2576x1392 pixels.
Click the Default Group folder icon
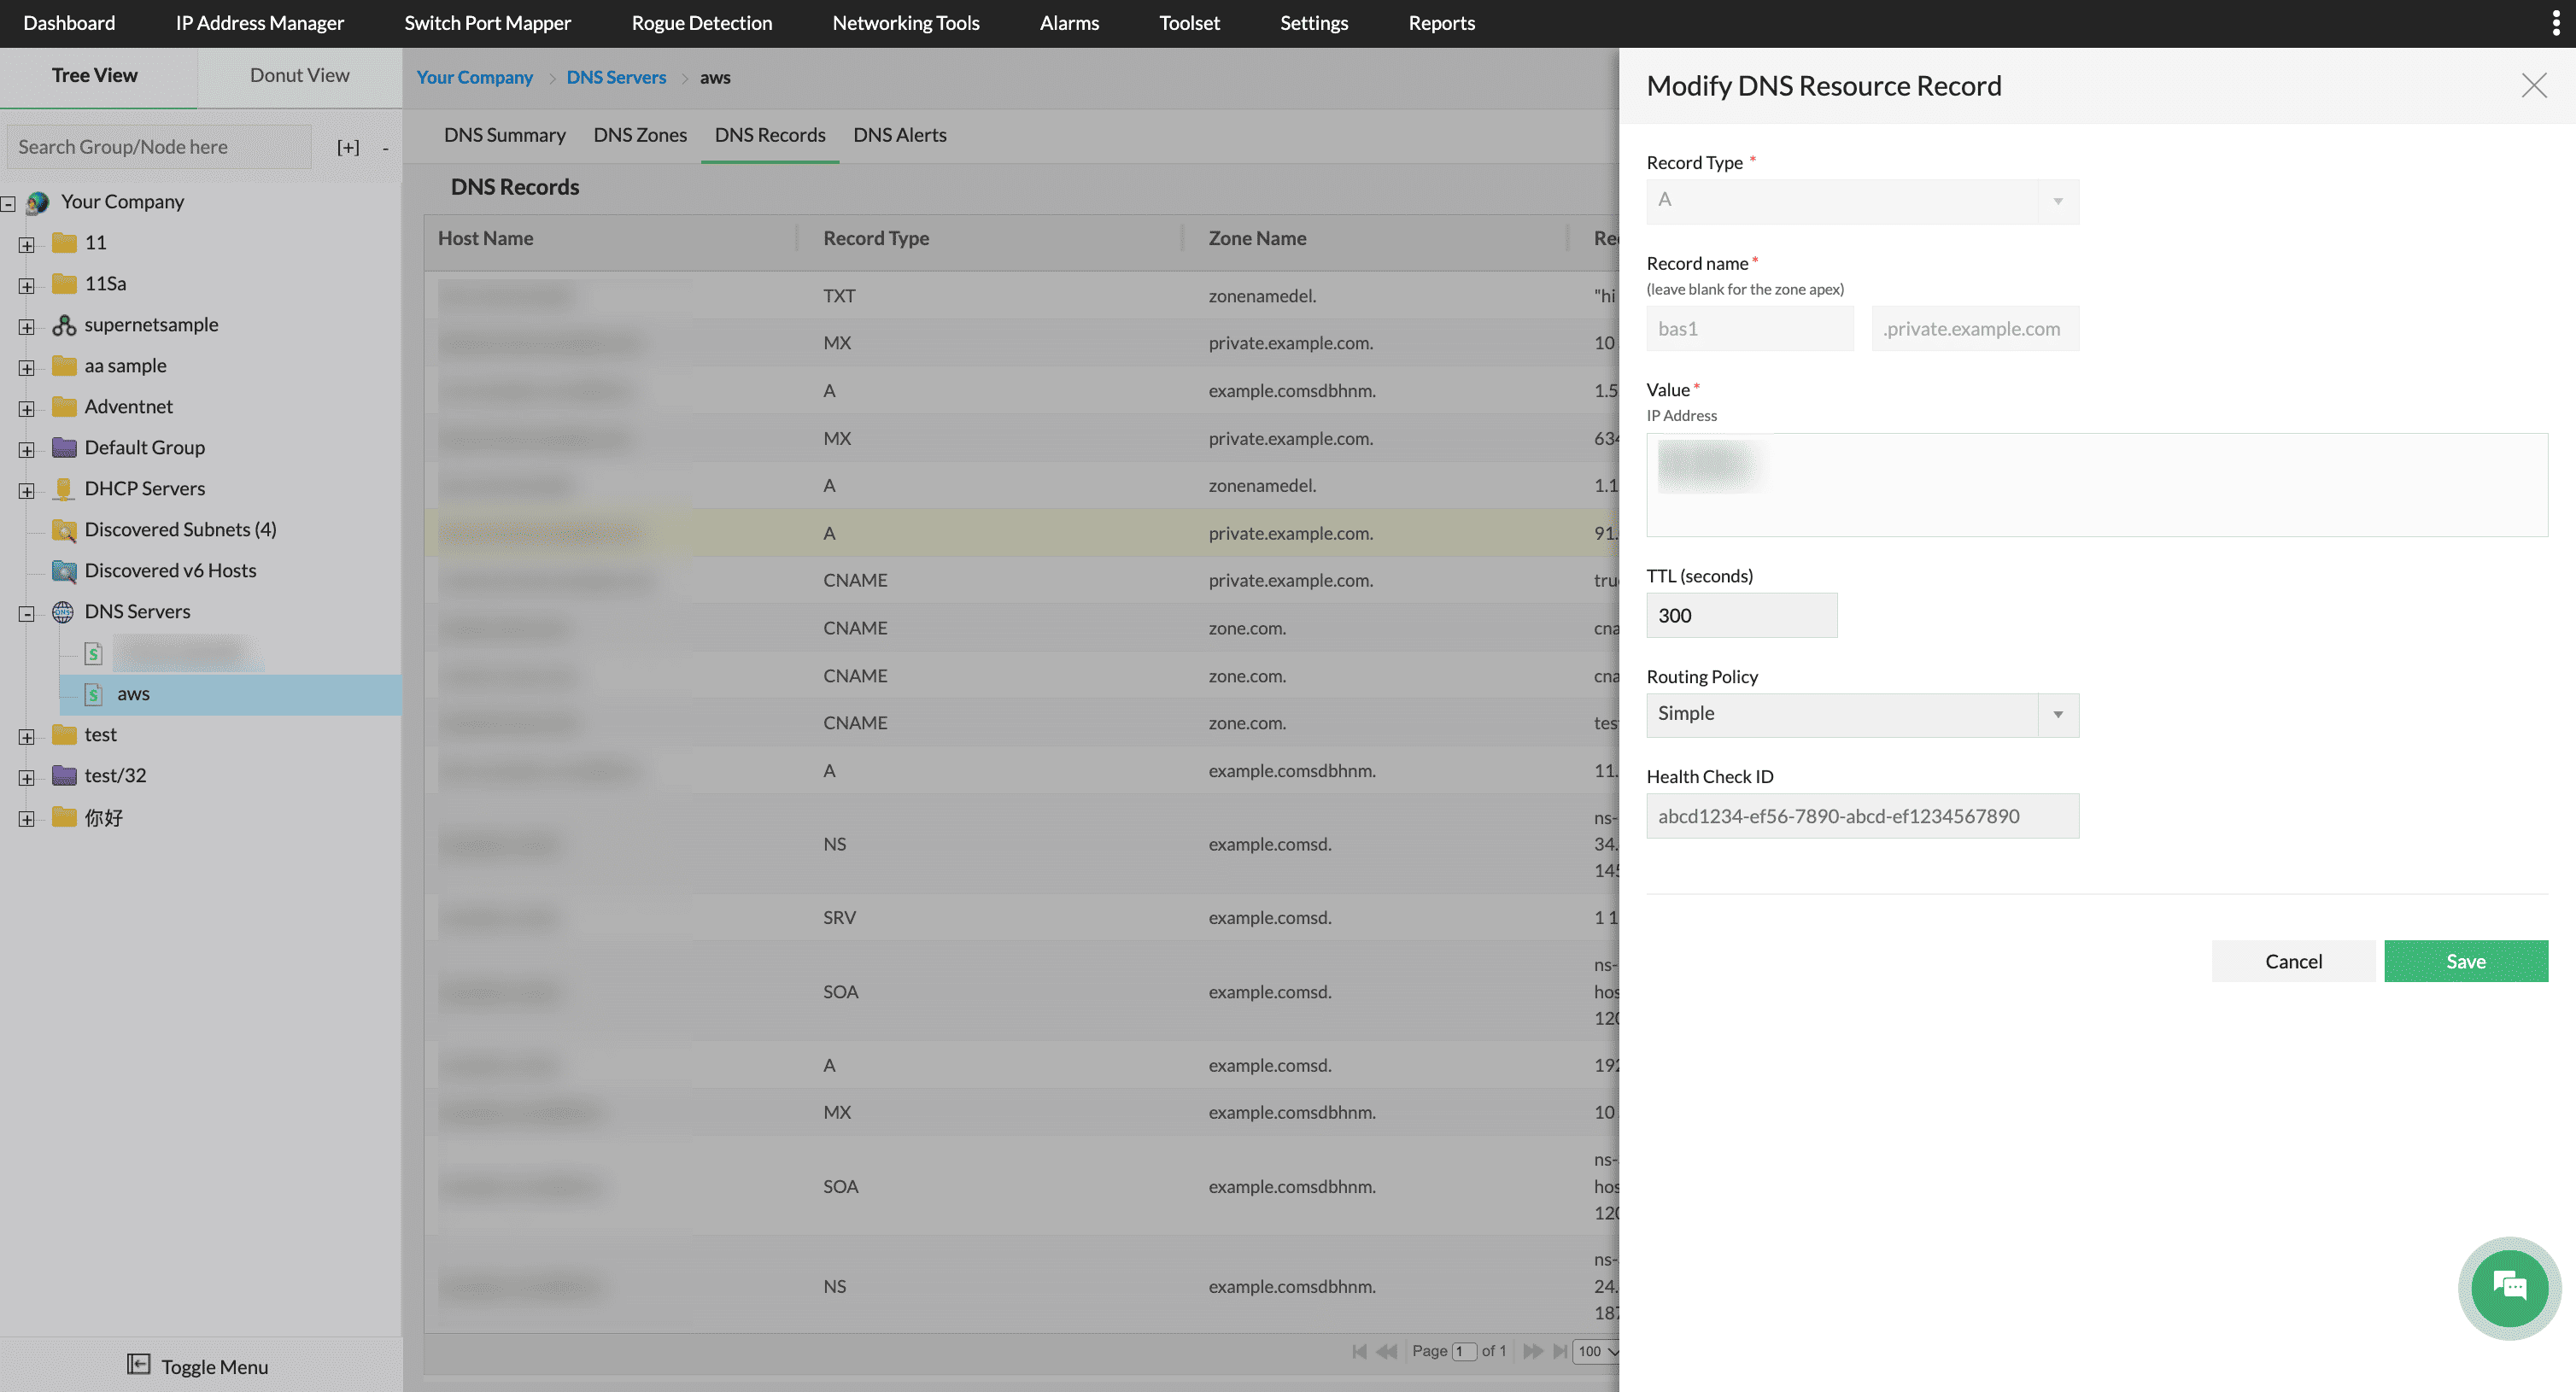tap(64, 448)
